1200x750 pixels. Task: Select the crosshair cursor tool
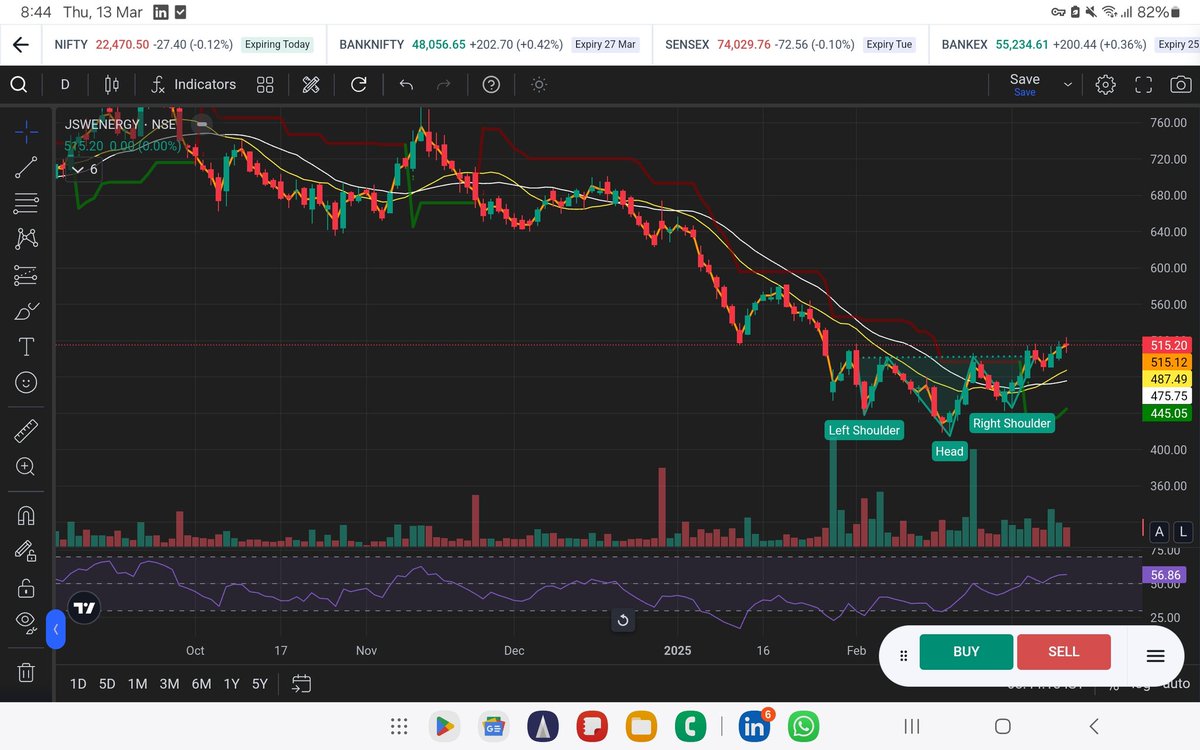27,131
